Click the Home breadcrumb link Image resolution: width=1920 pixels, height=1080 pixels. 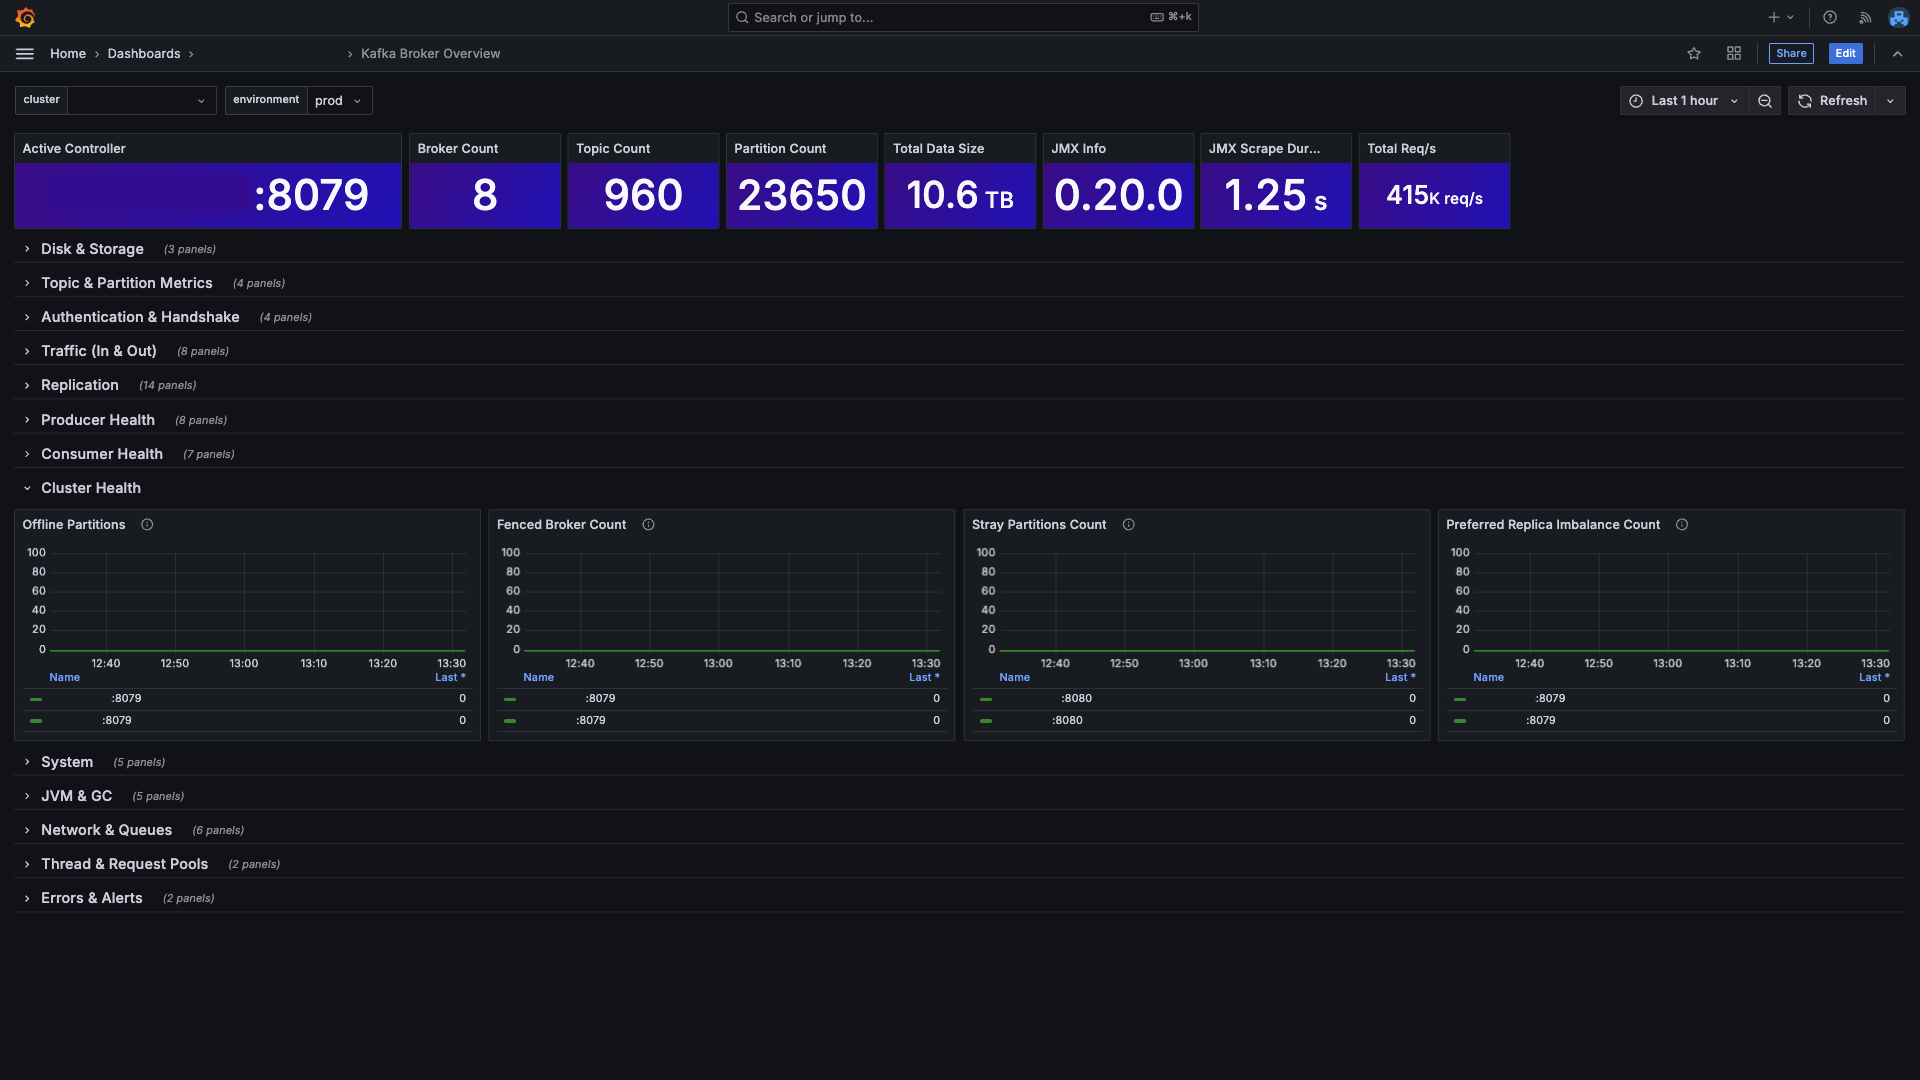[x=68, y=54]
